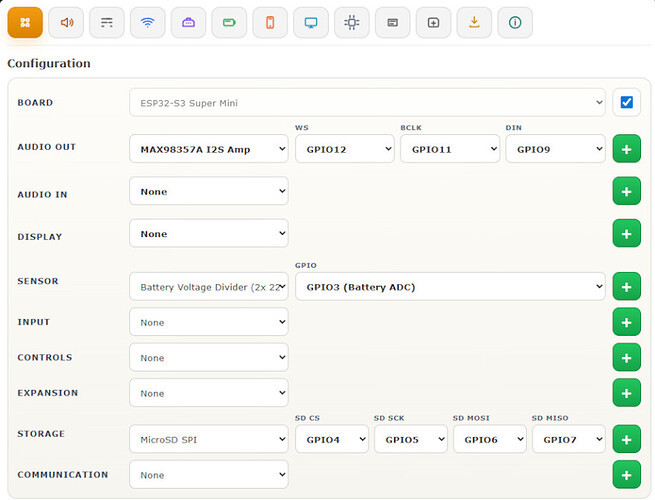Expand the Audio Out MAX98357A dropdown
This screenshot has width=655, height=500.
point(209,149)
